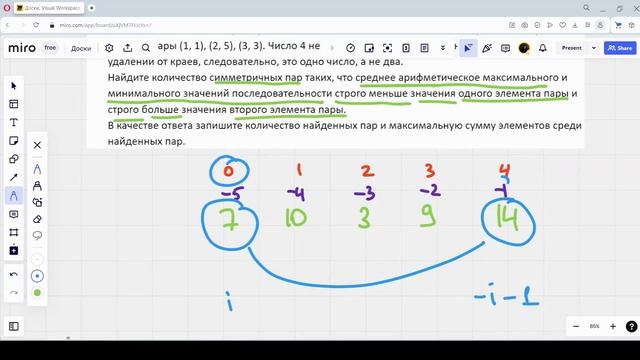Screen dimensions: 640x360
Task: Open the Доски boards link
Action: [81, 48]
